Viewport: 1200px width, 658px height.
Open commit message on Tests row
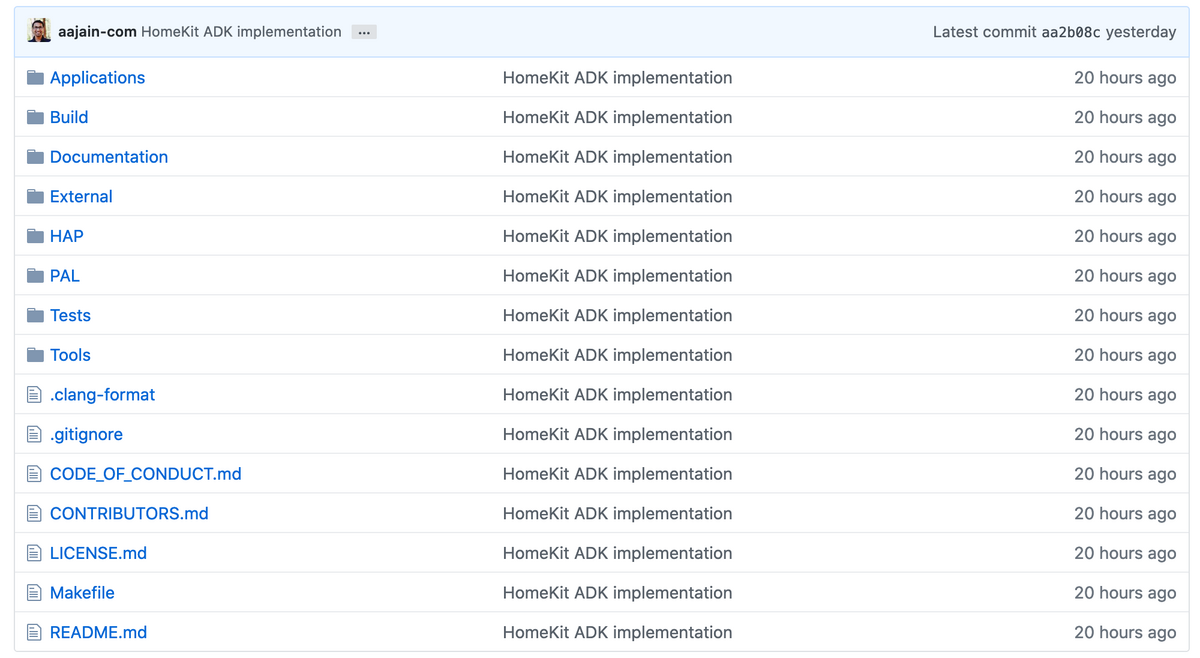pos(617,316)
